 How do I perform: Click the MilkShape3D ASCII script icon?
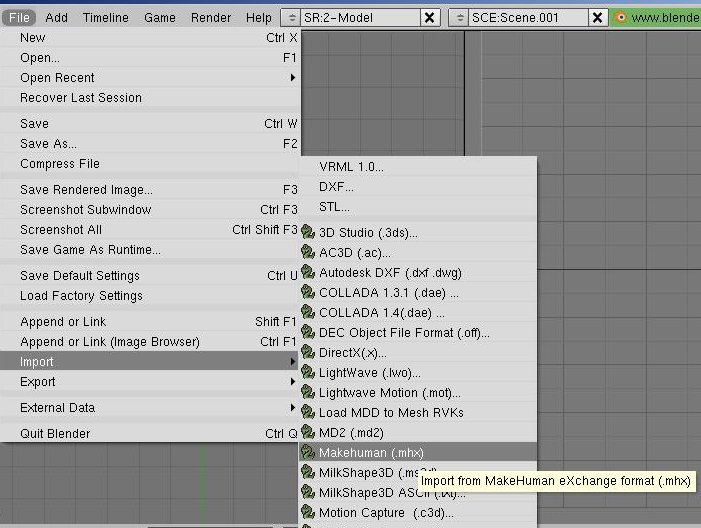click(x=308, y=492)
